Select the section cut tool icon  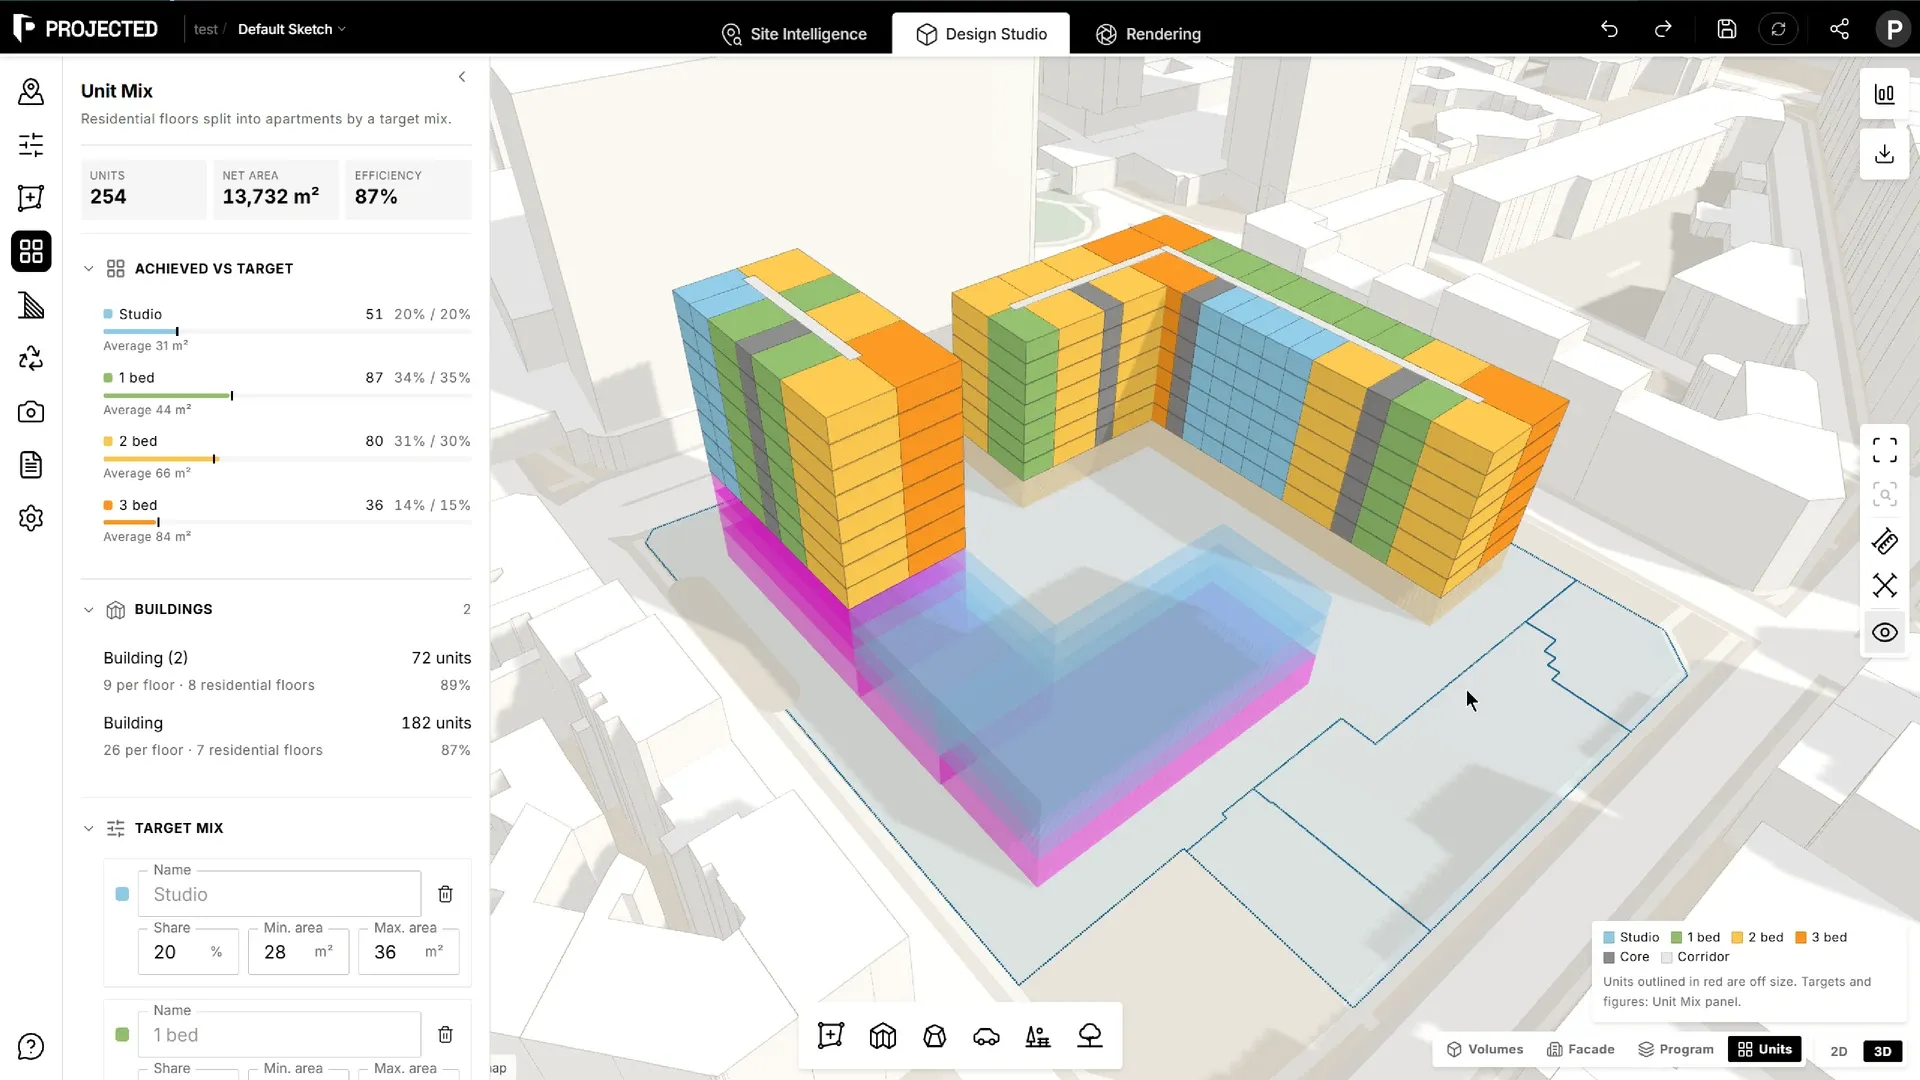[1884, 585]
